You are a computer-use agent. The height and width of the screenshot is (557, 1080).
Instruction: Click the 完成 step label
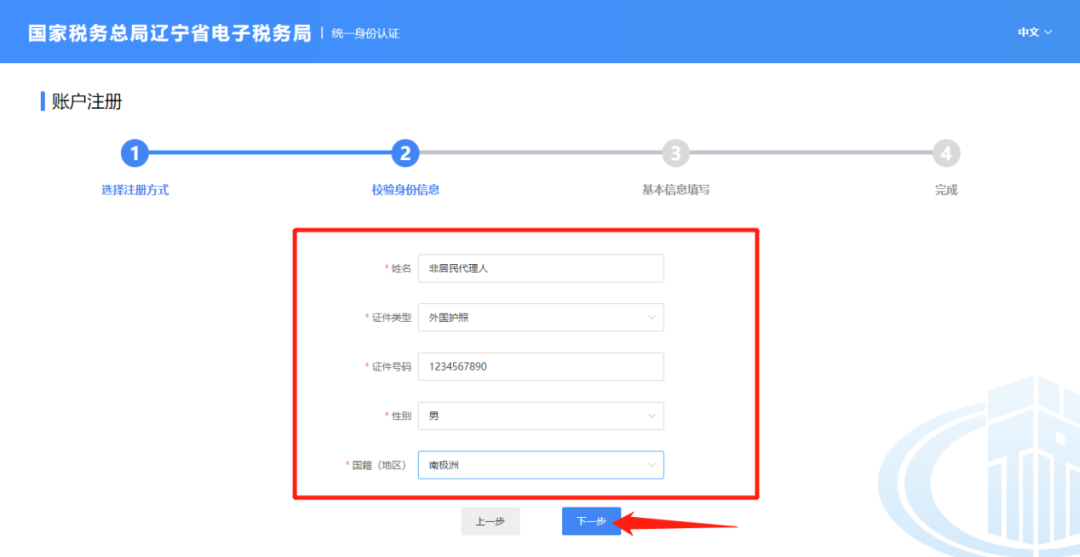[x=946, y=190]
